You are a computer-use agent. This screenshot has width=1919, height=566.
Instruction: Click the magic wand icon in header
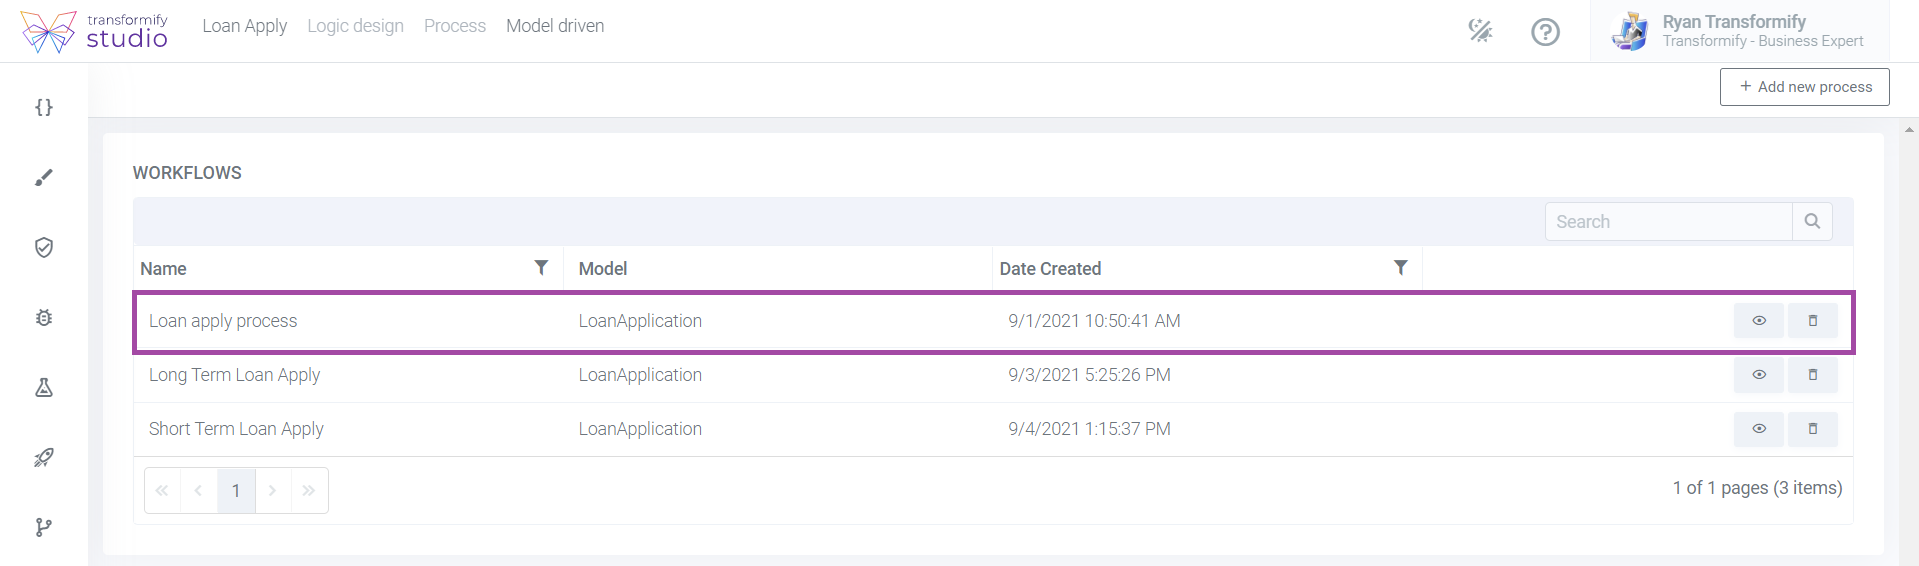pyautogui.click(x=1481, y=32)
